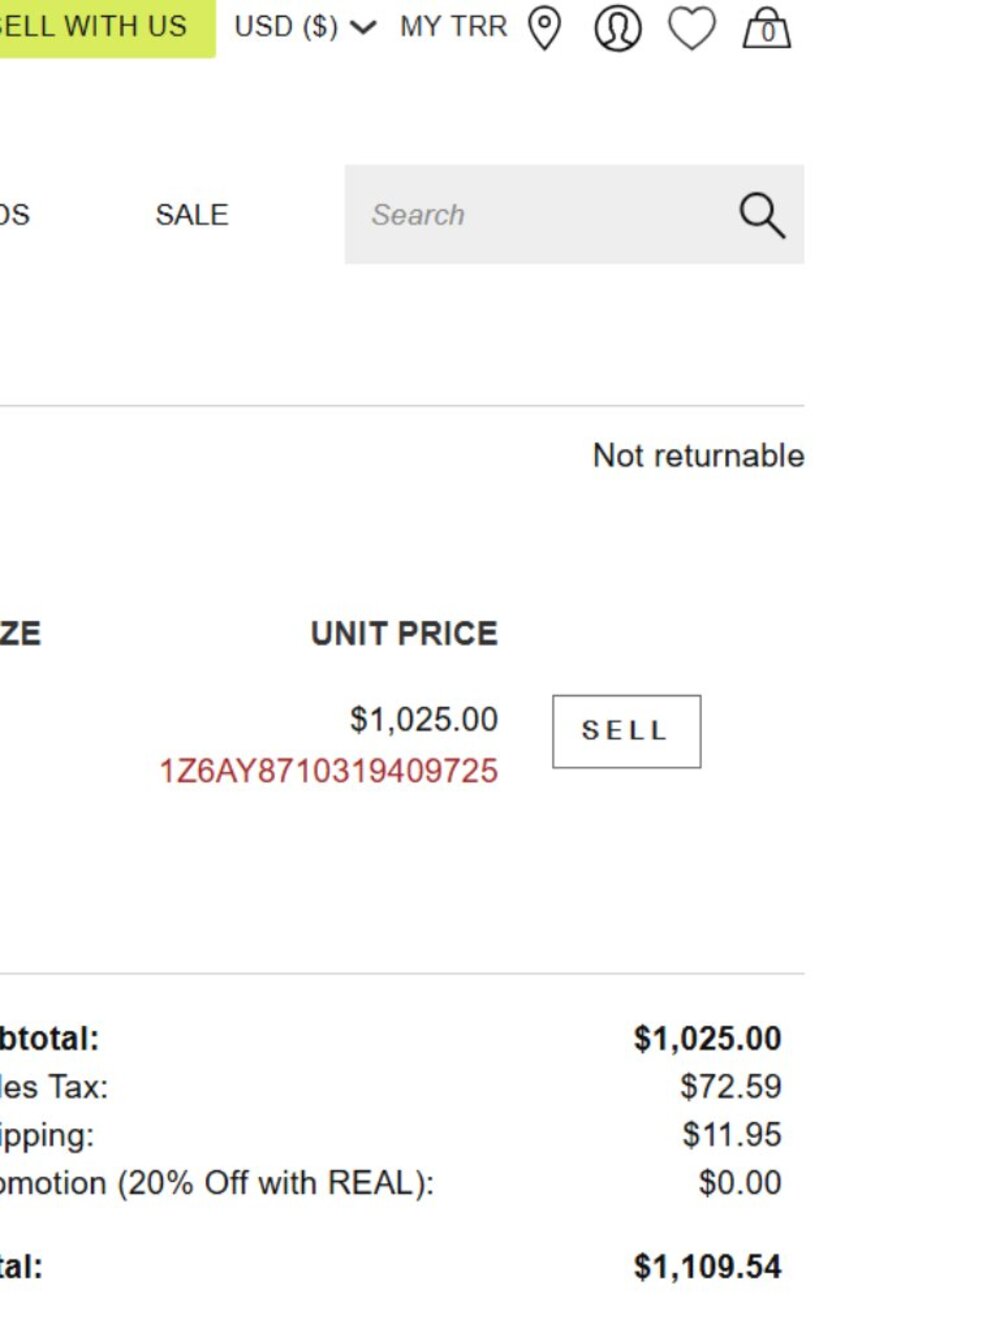Click the $72.59 sales tax amount
Screen dimensions: 1000x1333
[x=731, y=1087]
